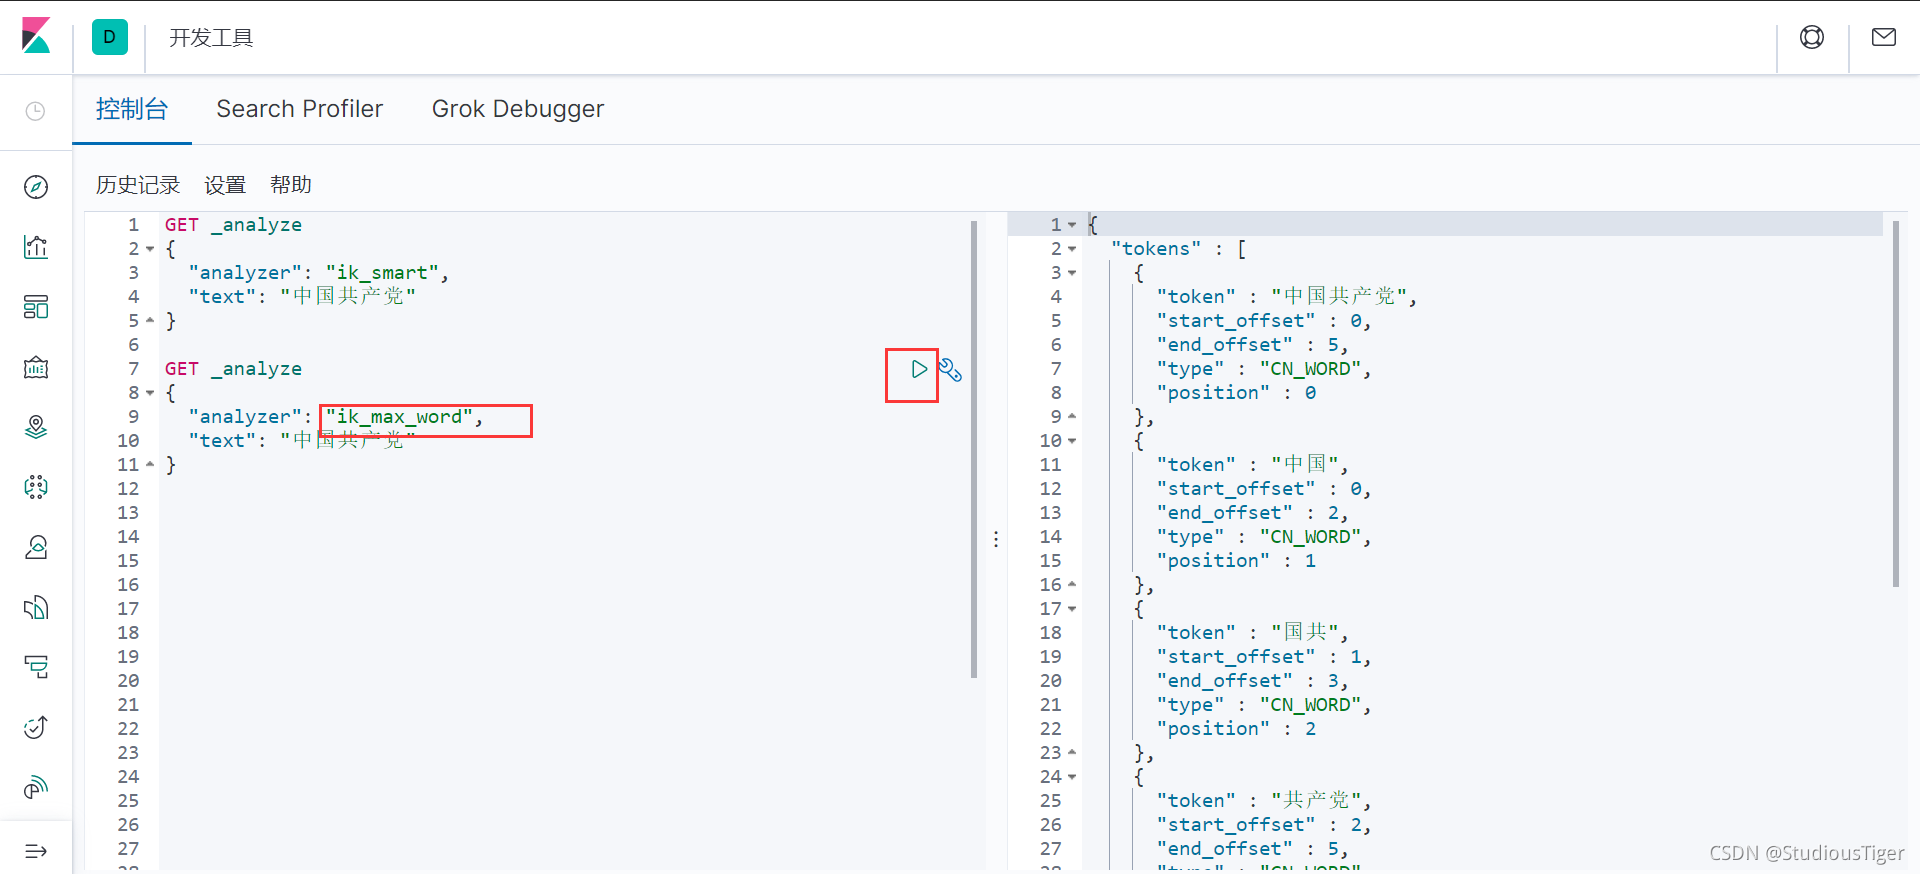1920x874 pixels.
Task: Open Maps pin icon in sidebar
Action: click(36, 427)
